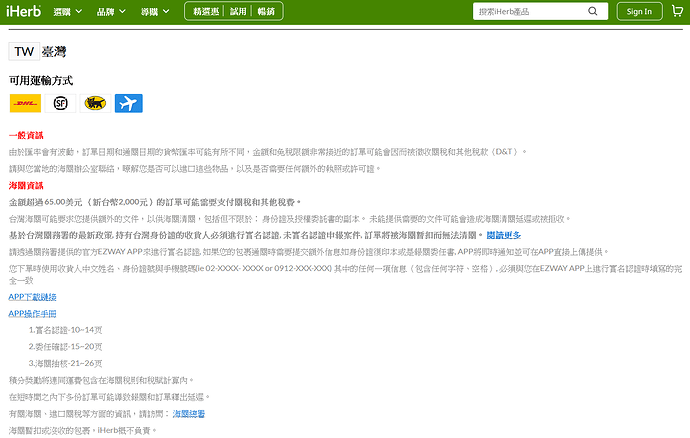690x438 pixels.
Task: Expand the 選購 dropdown menu
Action: tap(68, 12)
